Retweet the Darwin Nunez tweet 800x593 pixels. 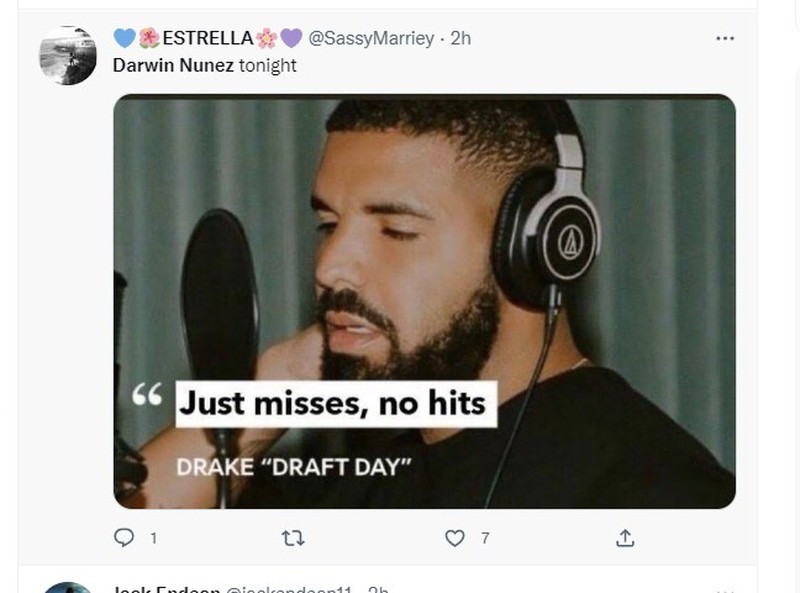(x=293, y=538)
